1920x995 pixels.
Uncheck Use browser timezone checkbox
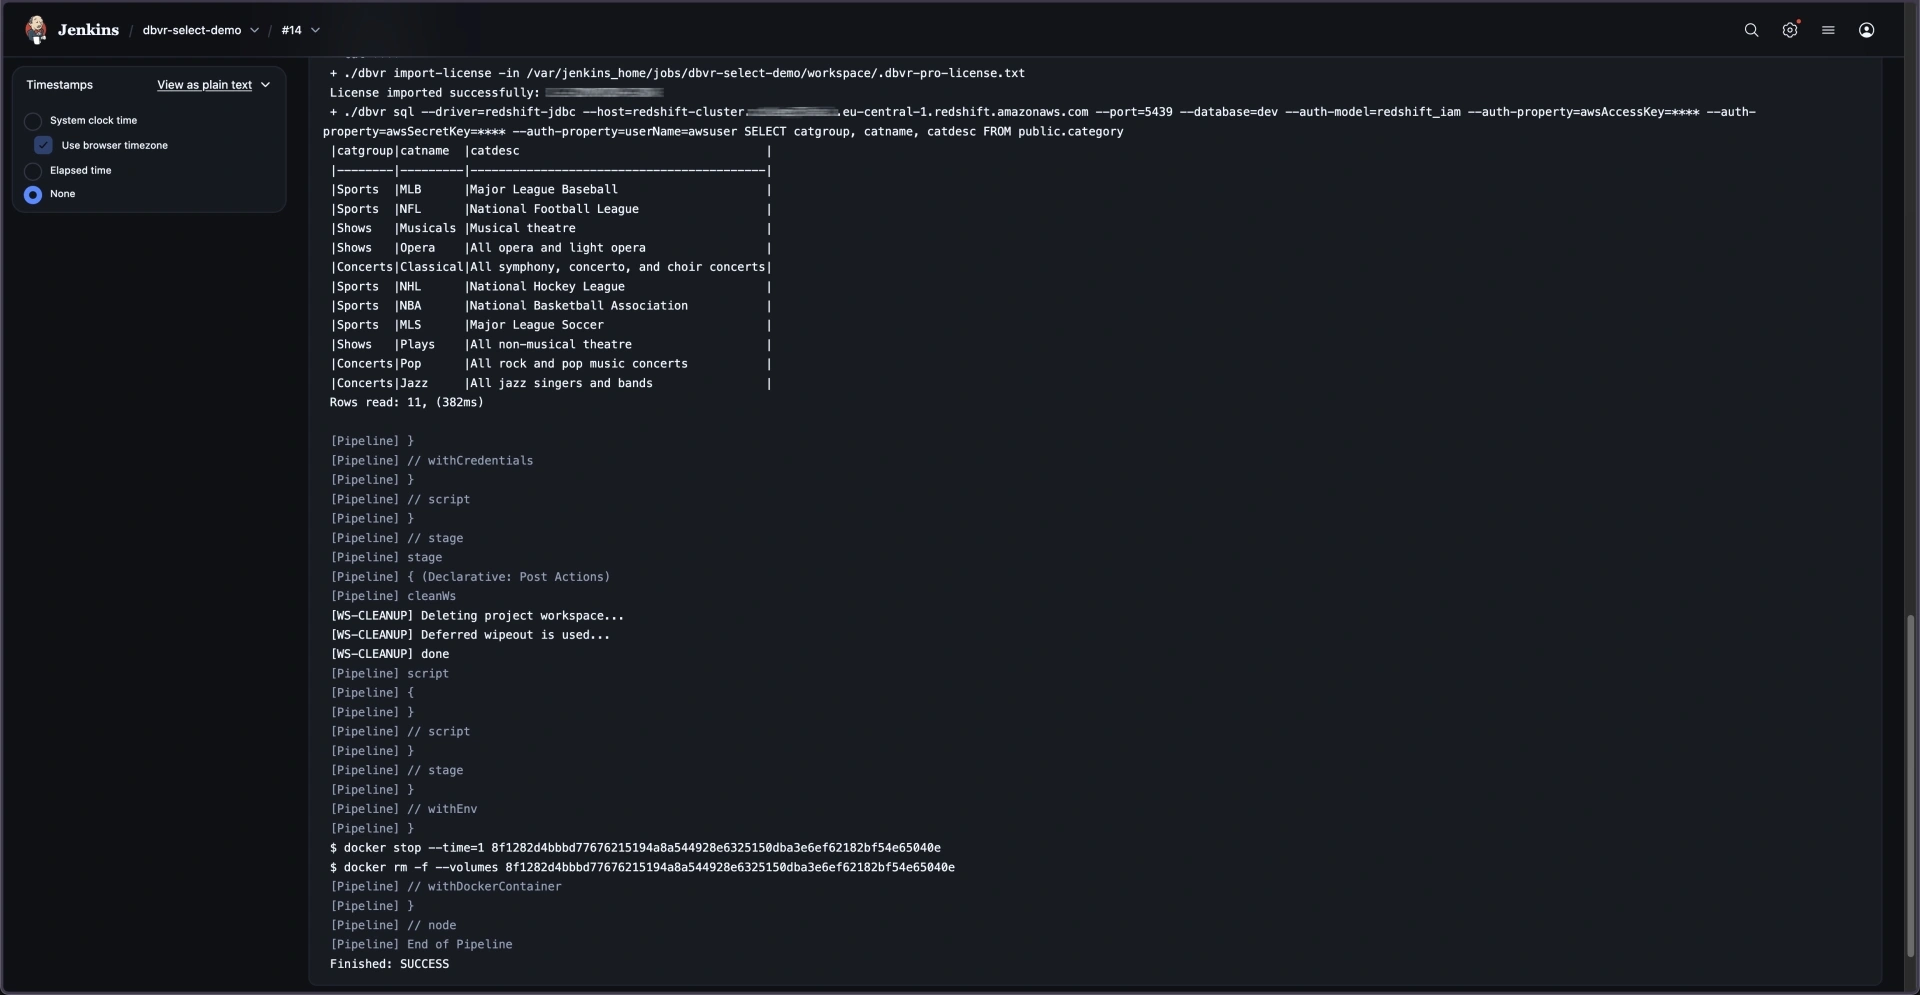pos(43,146)
